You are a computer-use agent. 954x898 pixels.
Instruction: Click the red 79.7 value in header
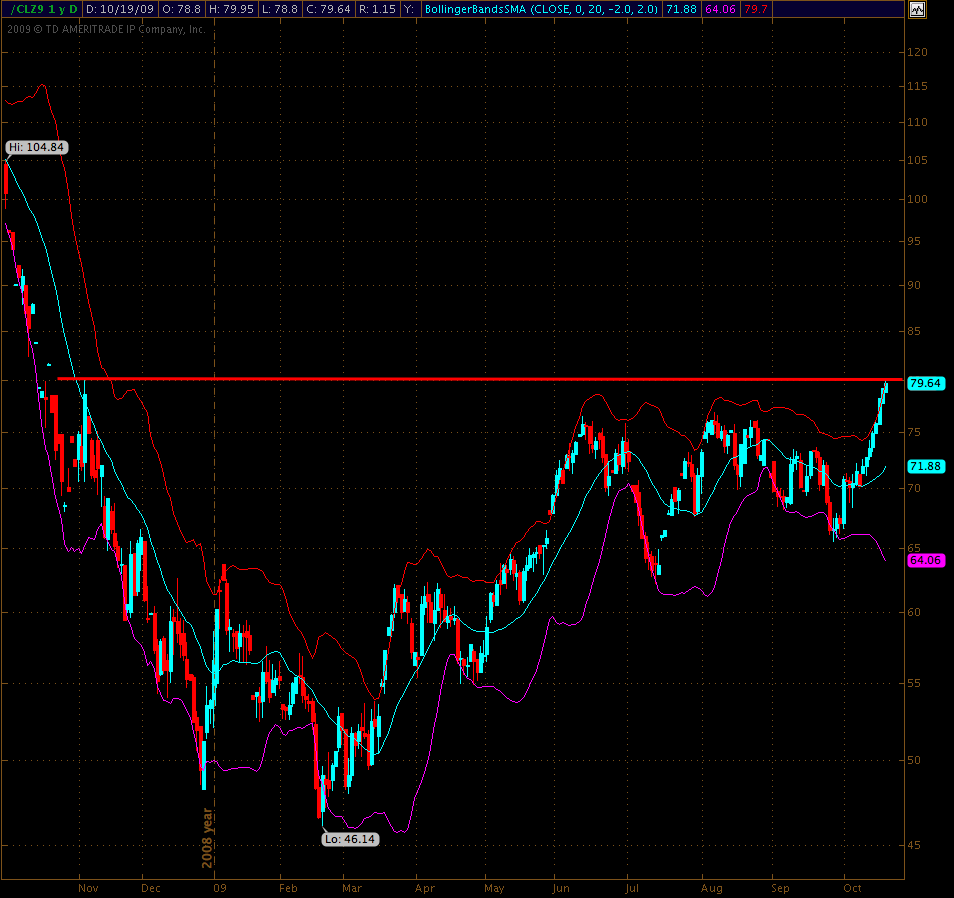tap(756, 9)
